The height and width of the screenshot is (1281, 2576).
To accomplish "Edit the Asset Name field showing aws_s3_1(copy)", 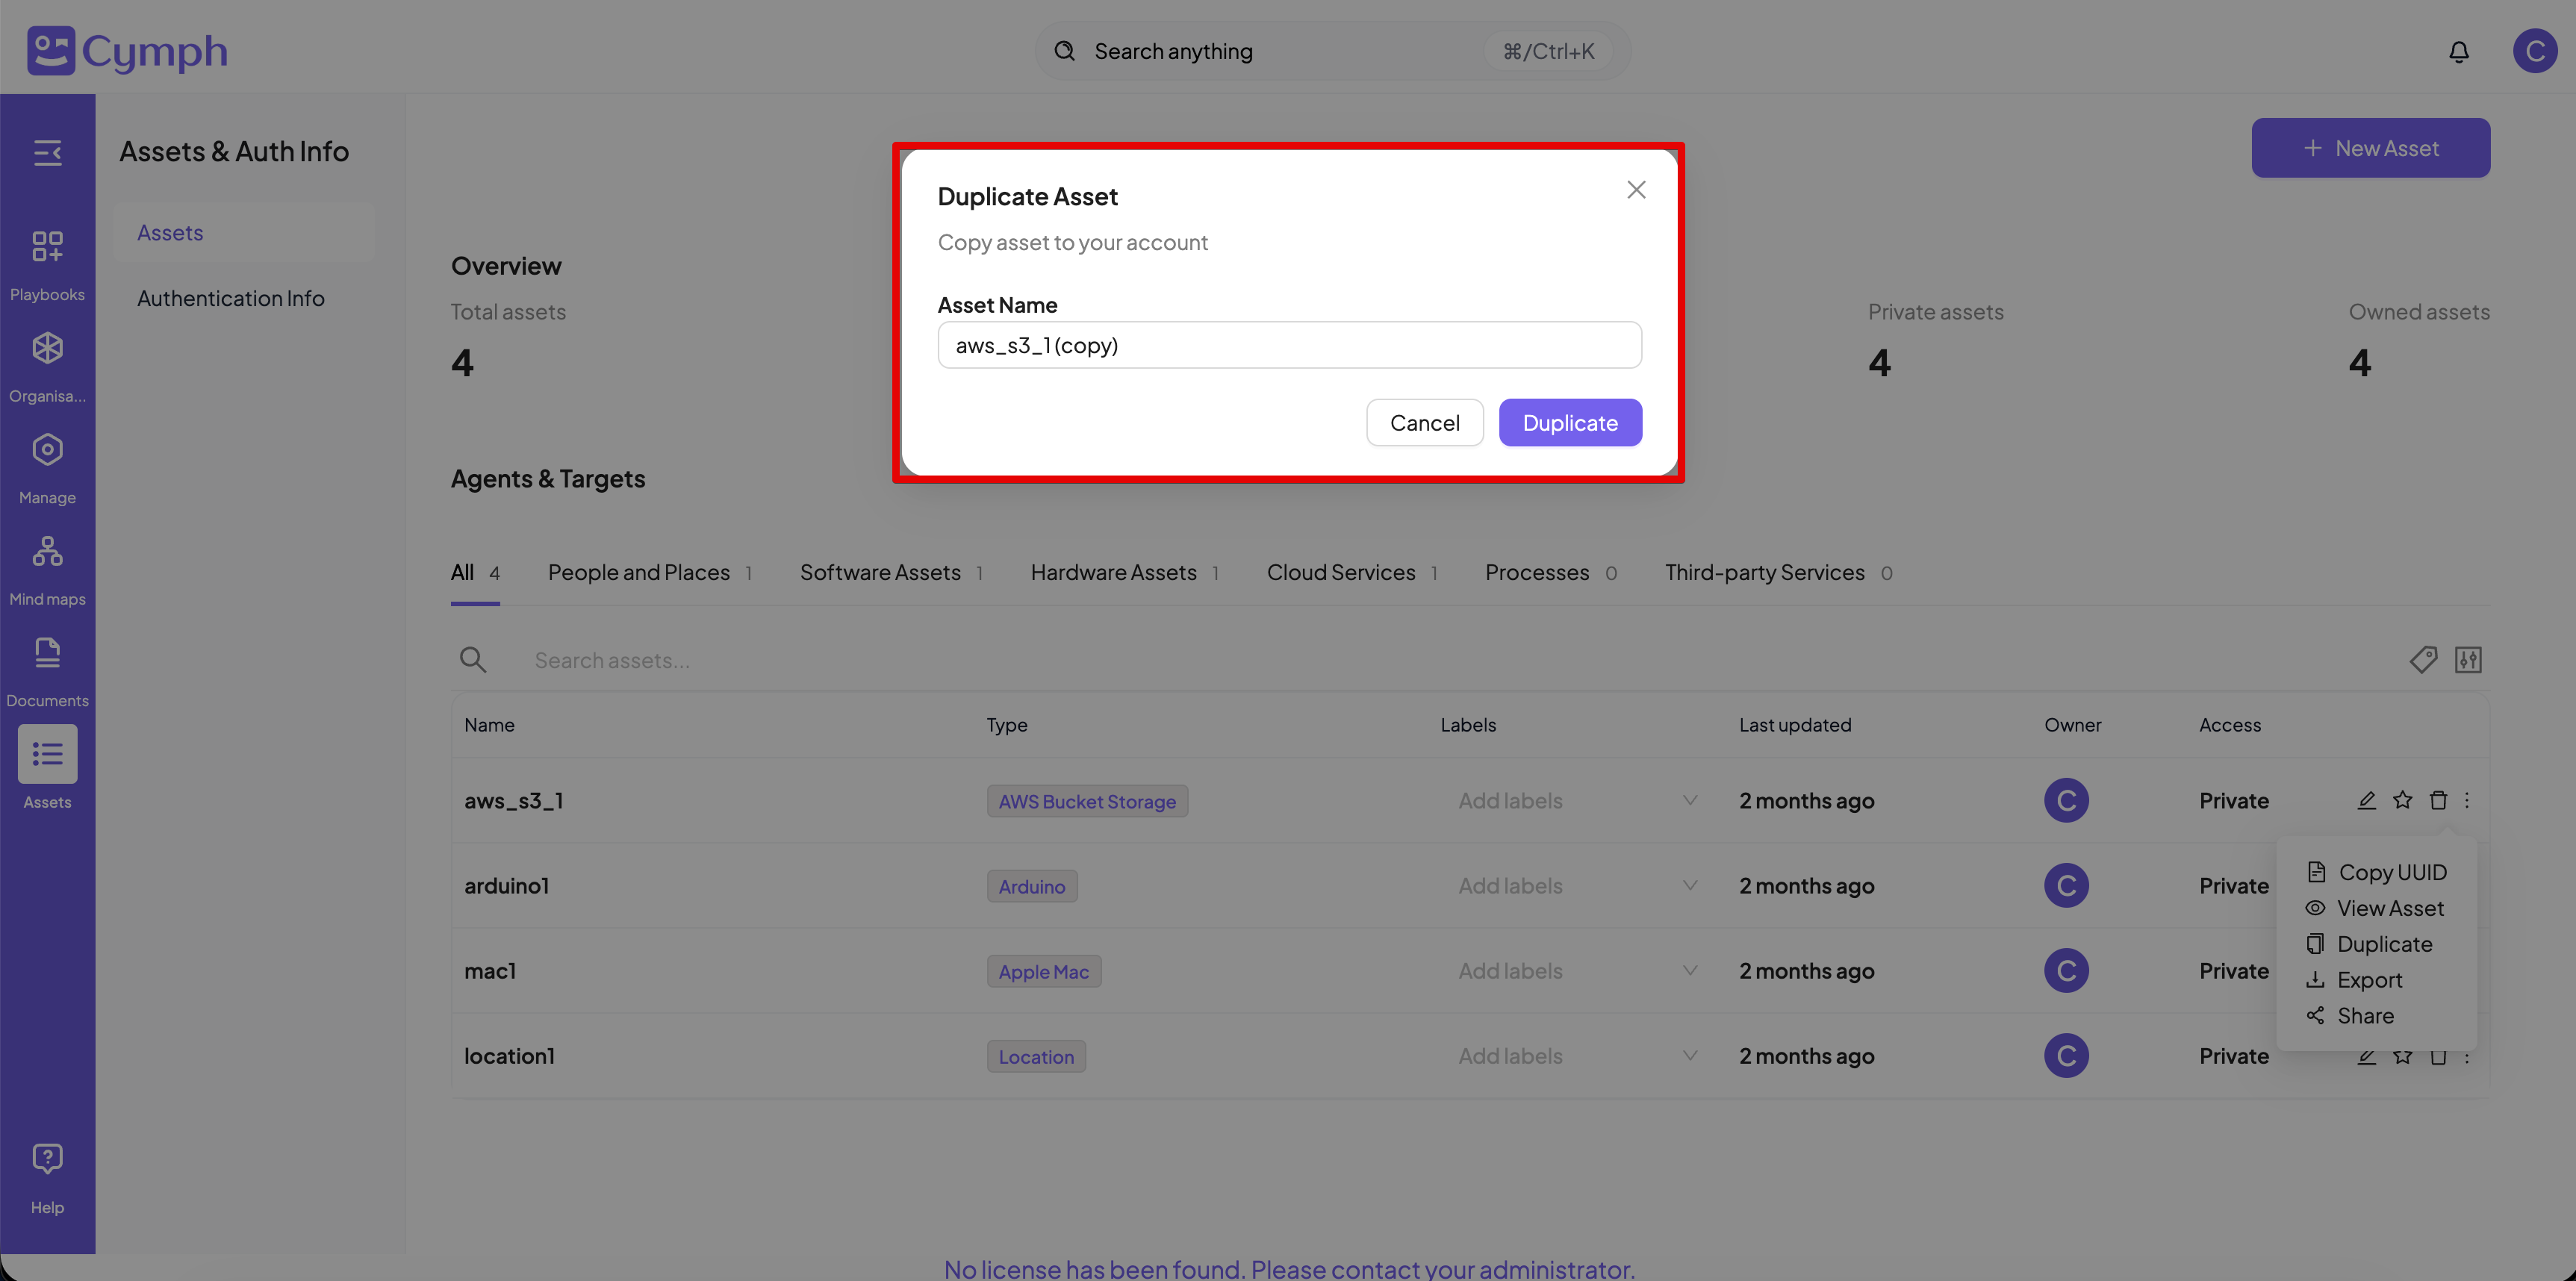I will (x=1289, y=344).
